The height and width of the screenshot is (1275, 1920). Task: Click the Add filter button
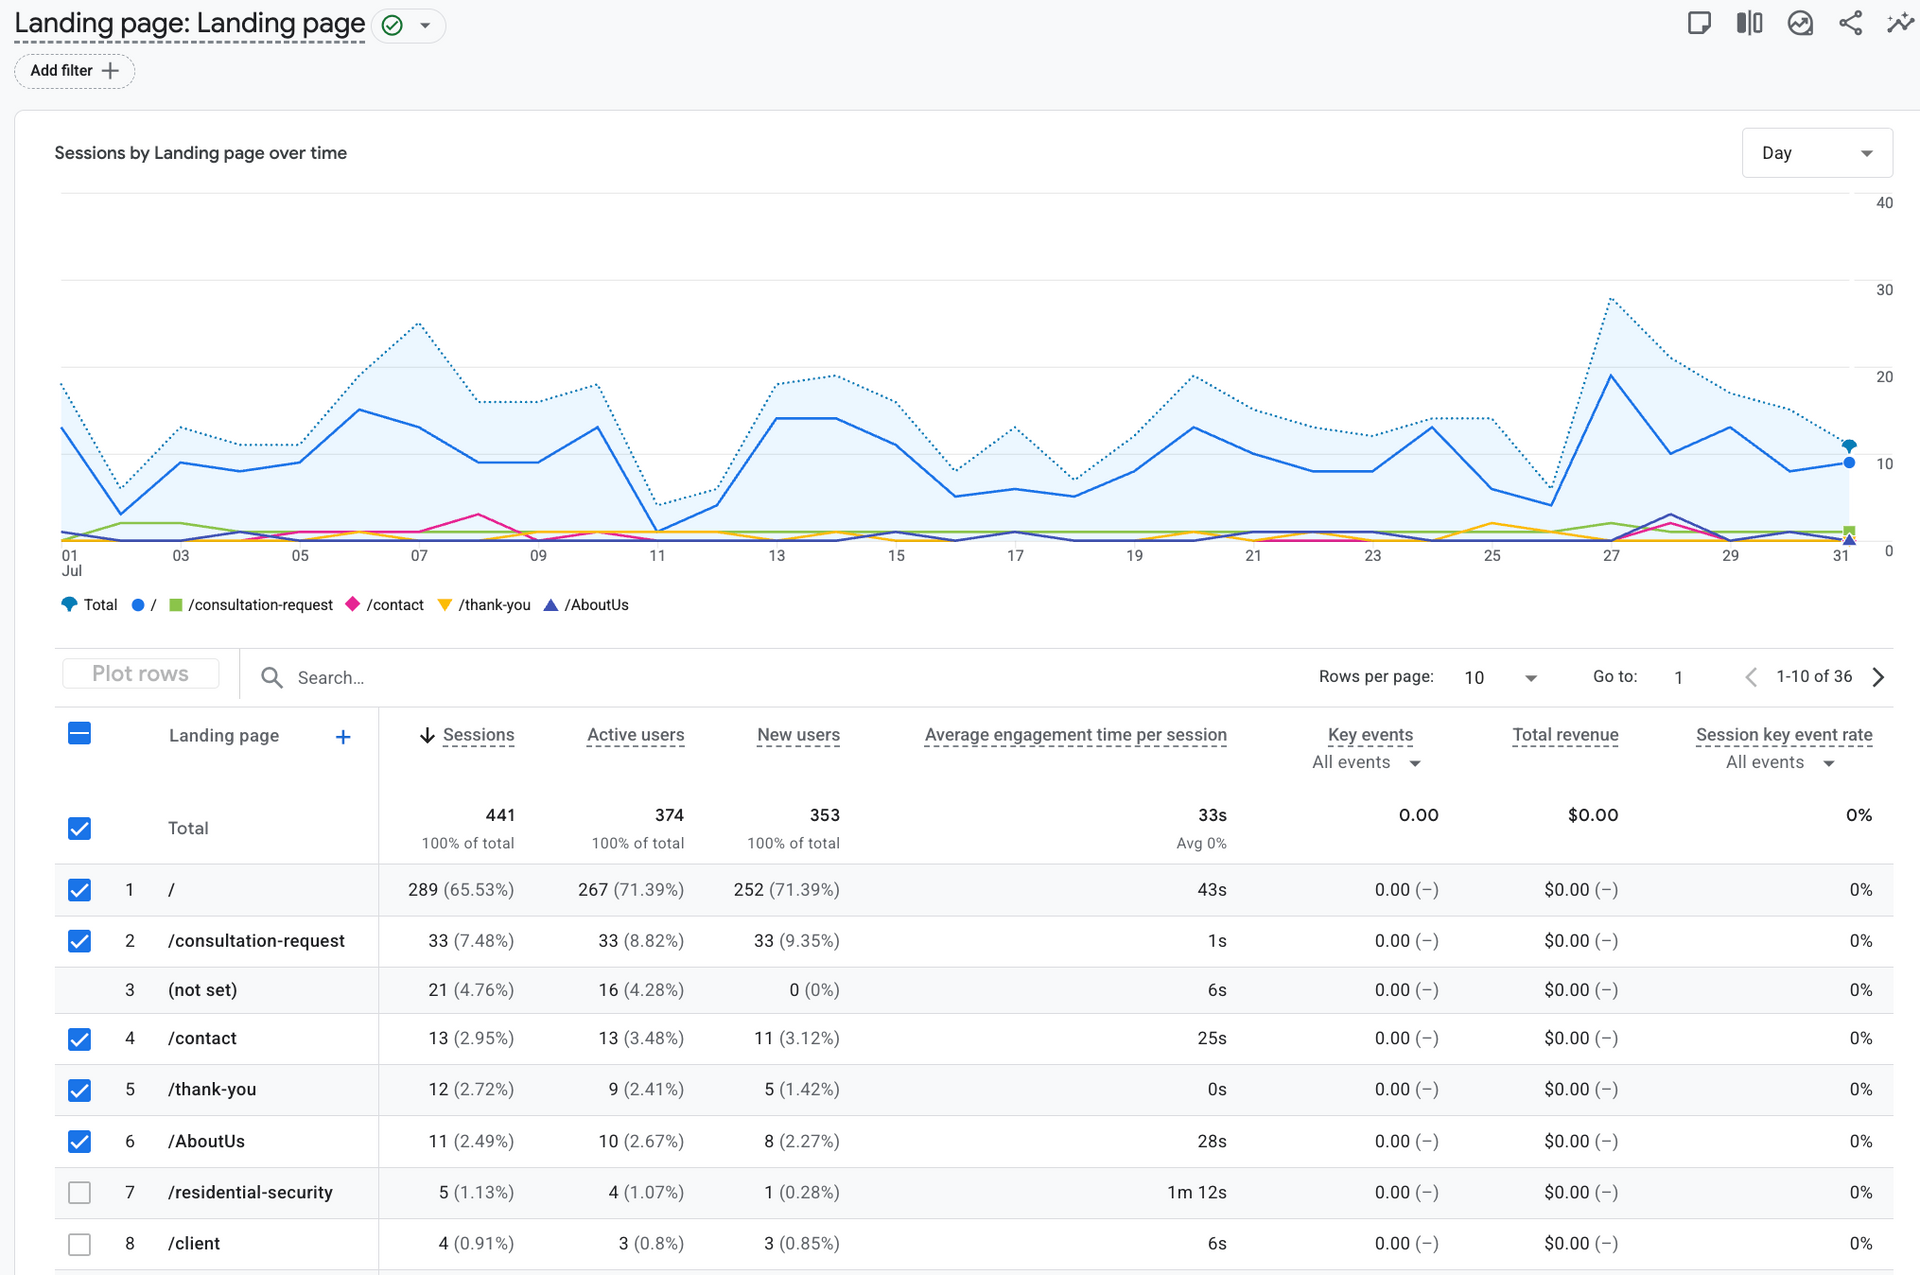[74, 71]
